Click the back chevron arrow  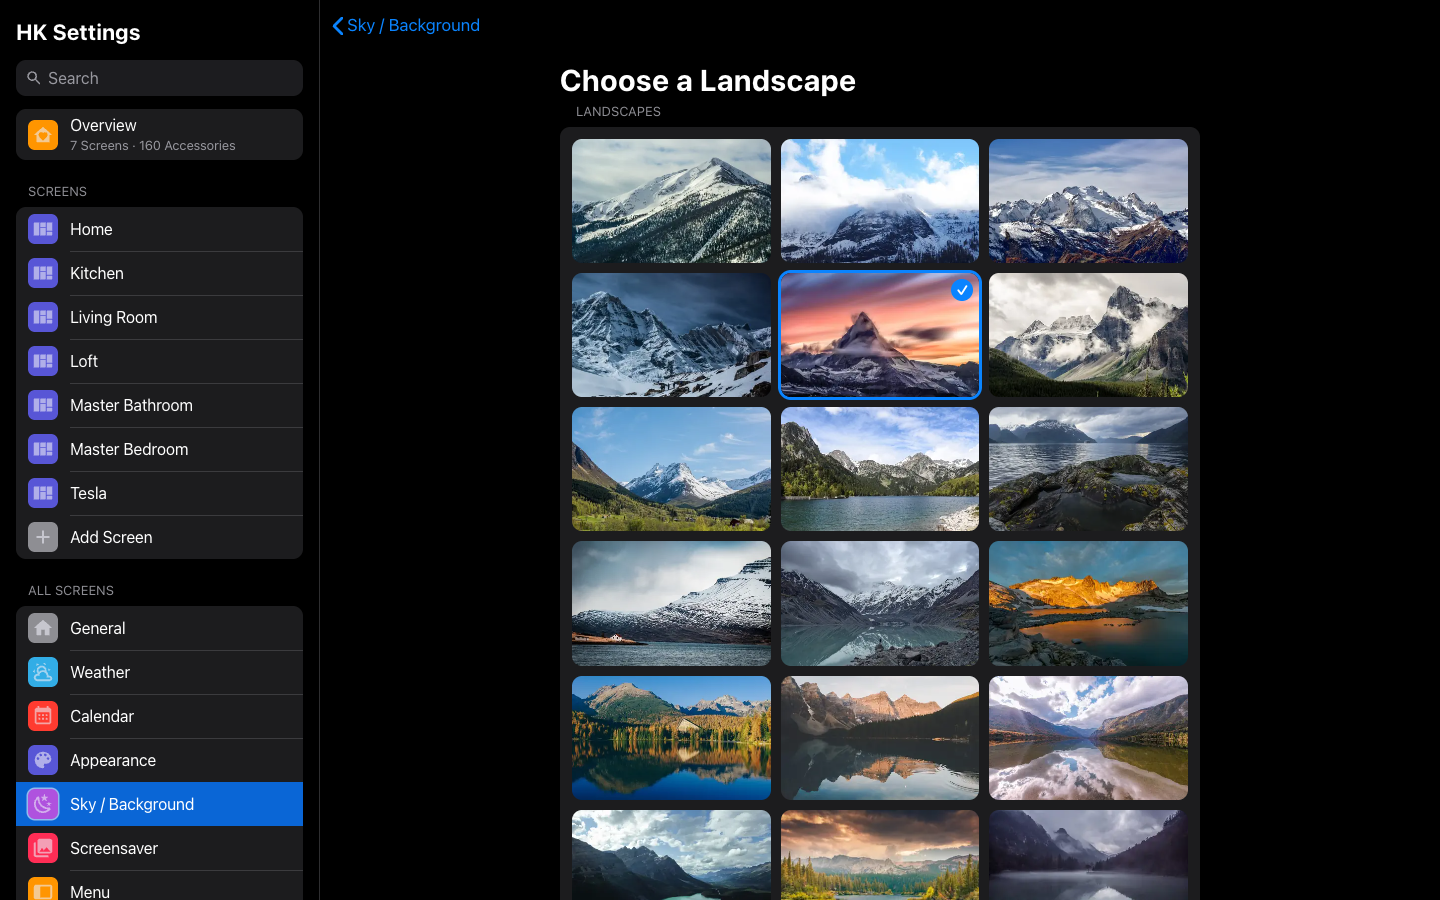click(338, 26)
